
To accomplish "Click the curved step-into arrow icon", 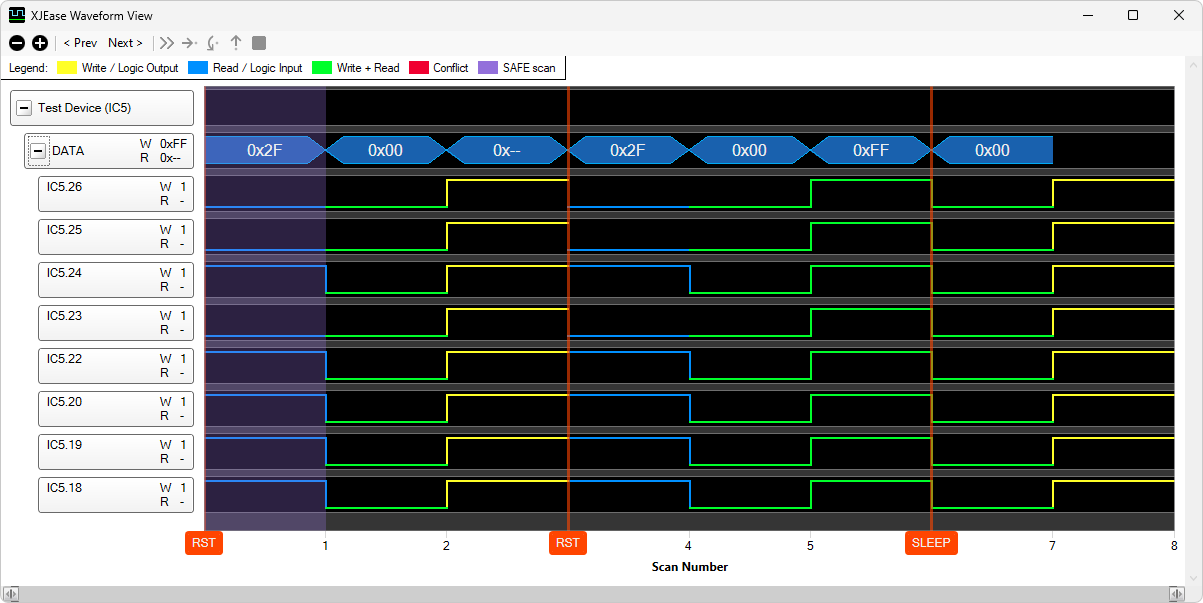I will 212,43.
